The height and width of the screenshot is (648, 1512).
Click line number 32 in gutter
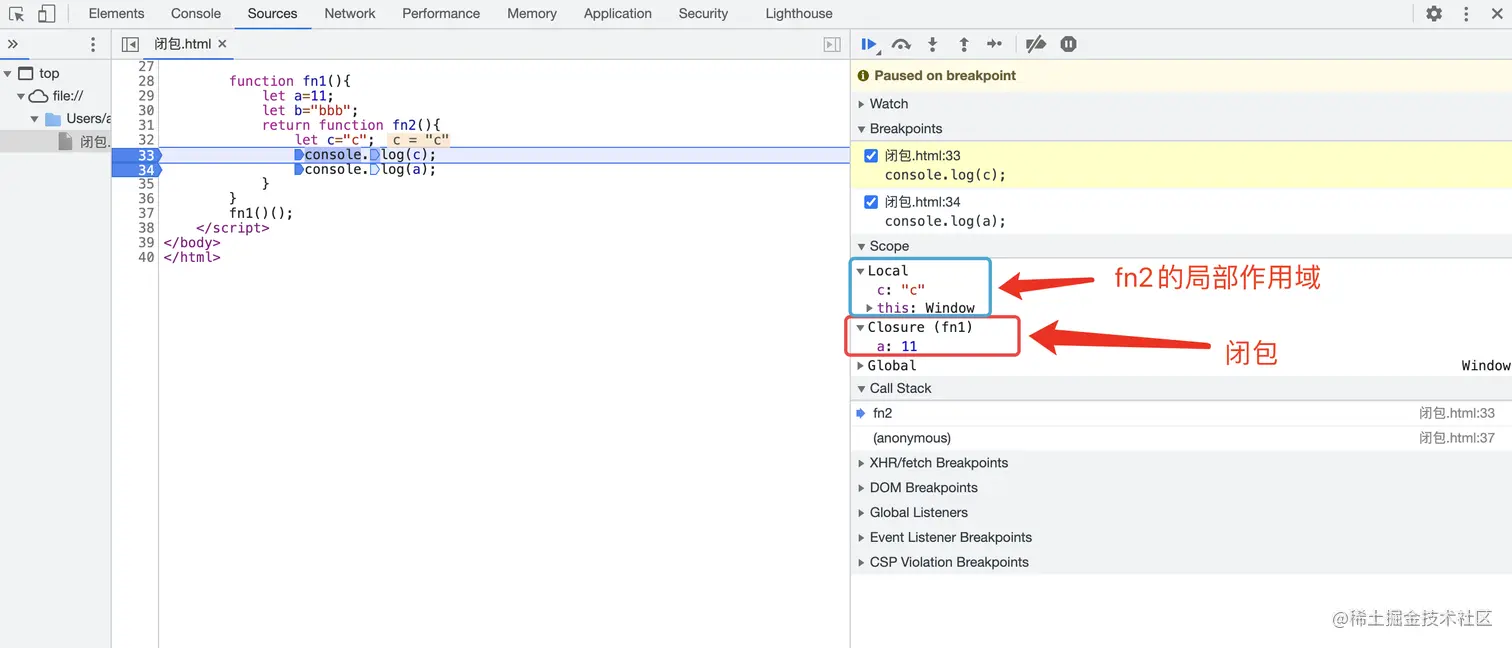point(146,140)
